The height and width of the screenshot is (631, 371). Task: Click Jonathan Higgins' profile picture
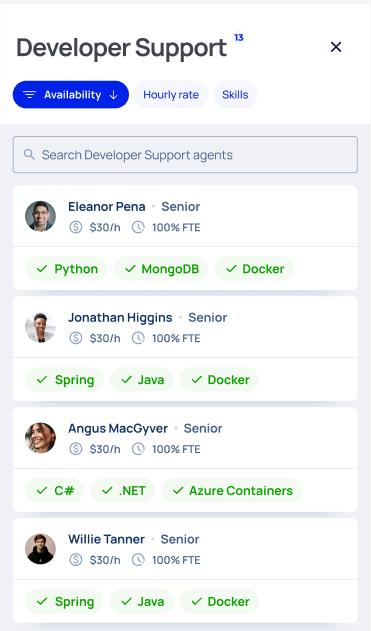(x=40, y=327)
